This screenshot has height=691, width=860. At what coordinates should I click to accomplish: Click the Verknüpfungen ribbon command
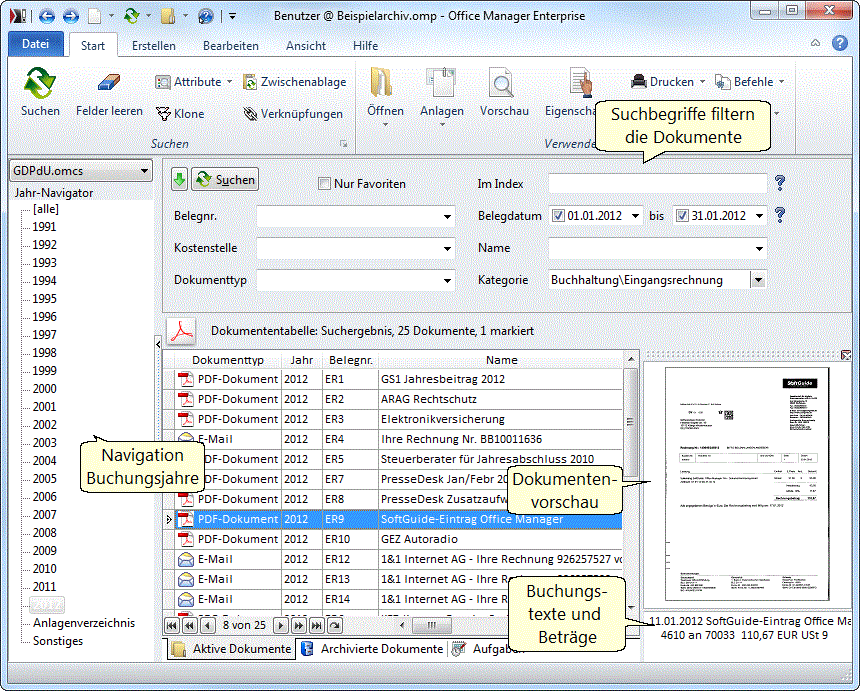click(293, 114)
